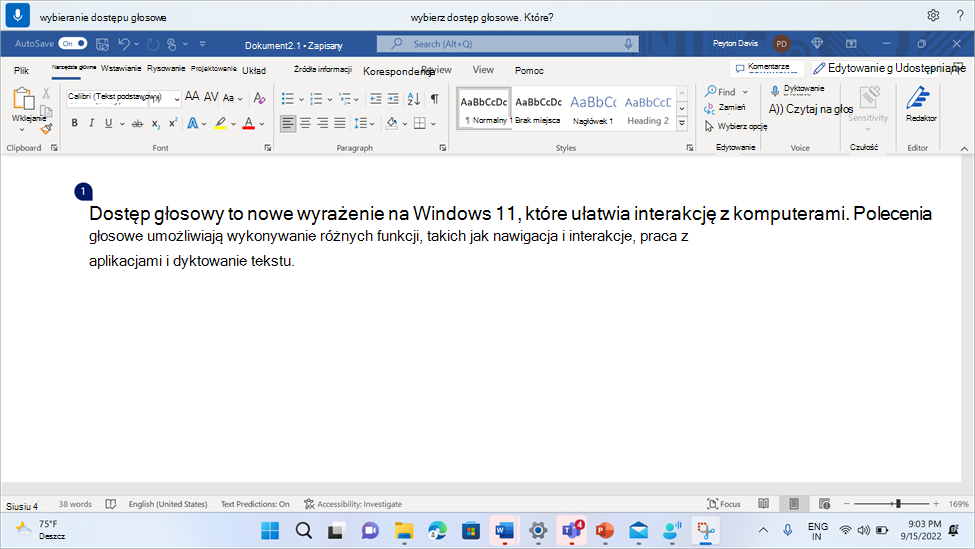Collapse the ribbon chevron
Viewport: 975px width, 549px height.
click(x=964, y=149)
